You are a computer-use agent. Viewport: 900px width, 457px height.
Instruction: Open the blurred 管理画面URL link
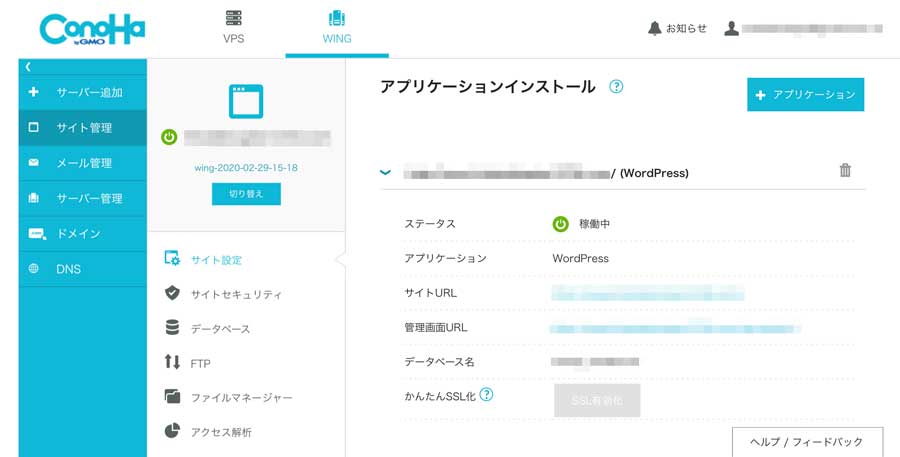[675, 328]
